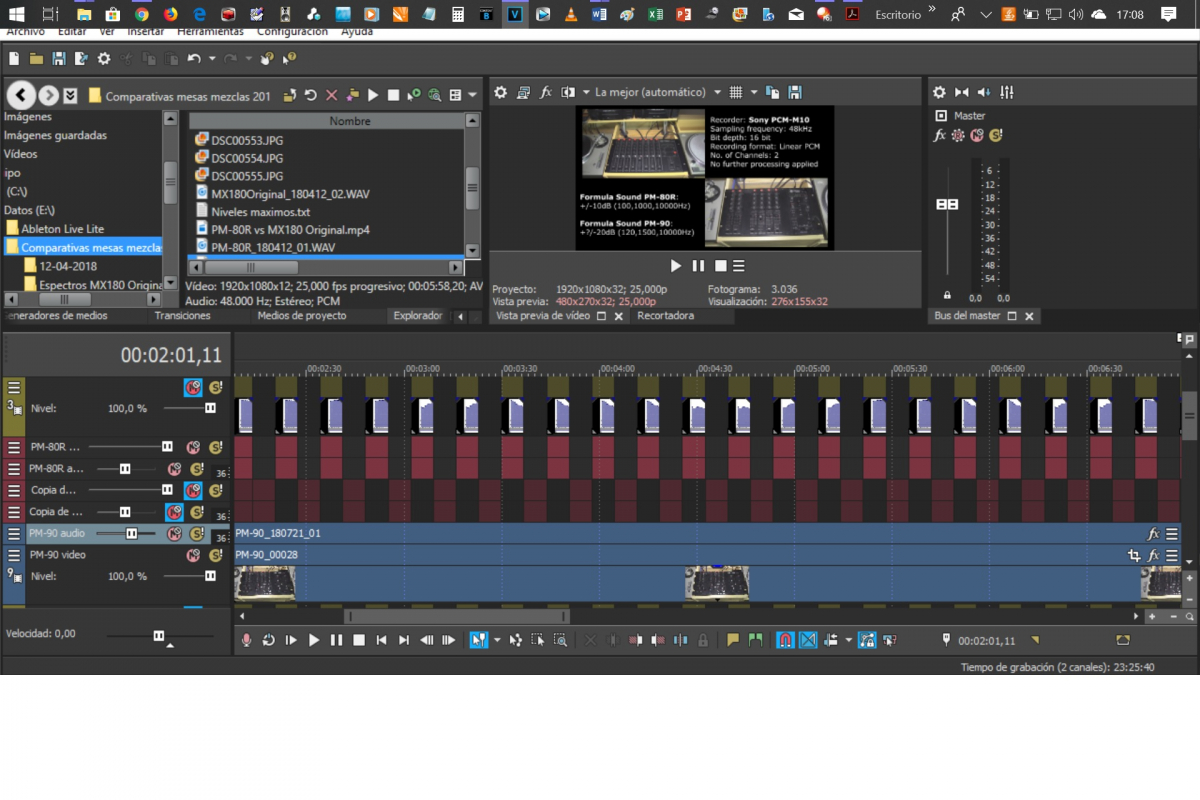Mute the PM-90 audio track
Screen dimensions: 1200x800
(174, 534)
